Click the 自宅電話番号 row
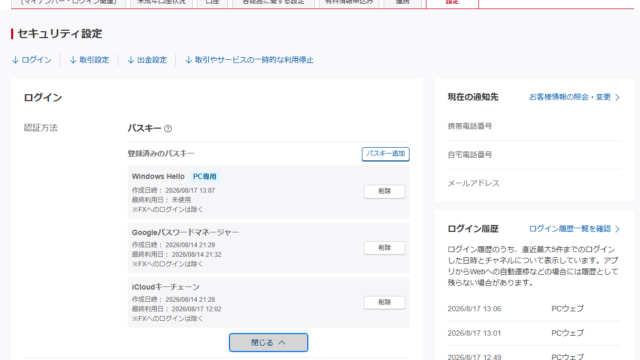Image resolution: width=640 pixels, height=360 pixels. click(534, 155)
